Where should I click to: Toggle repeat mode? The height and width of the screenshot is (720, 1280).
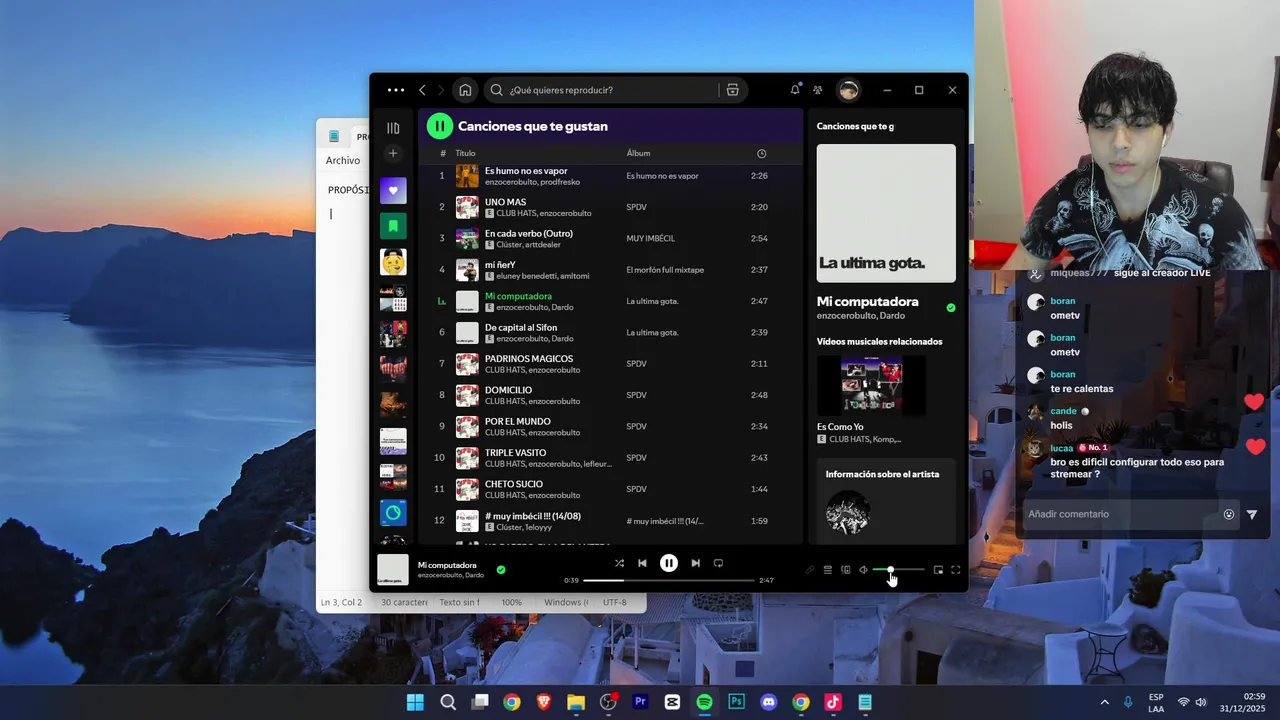point(718,563)
